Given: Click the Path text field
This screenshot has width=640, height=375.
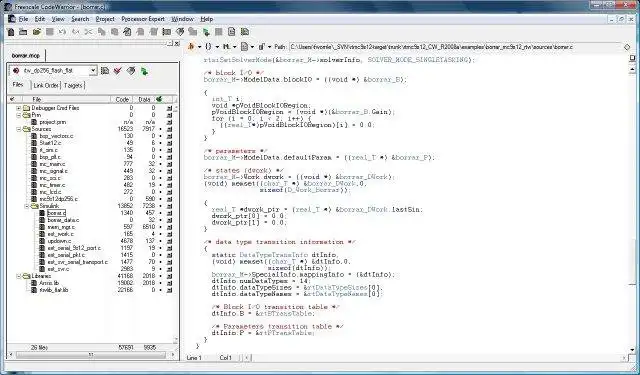Looking at the screenshot, I should [x=455, y=47].
